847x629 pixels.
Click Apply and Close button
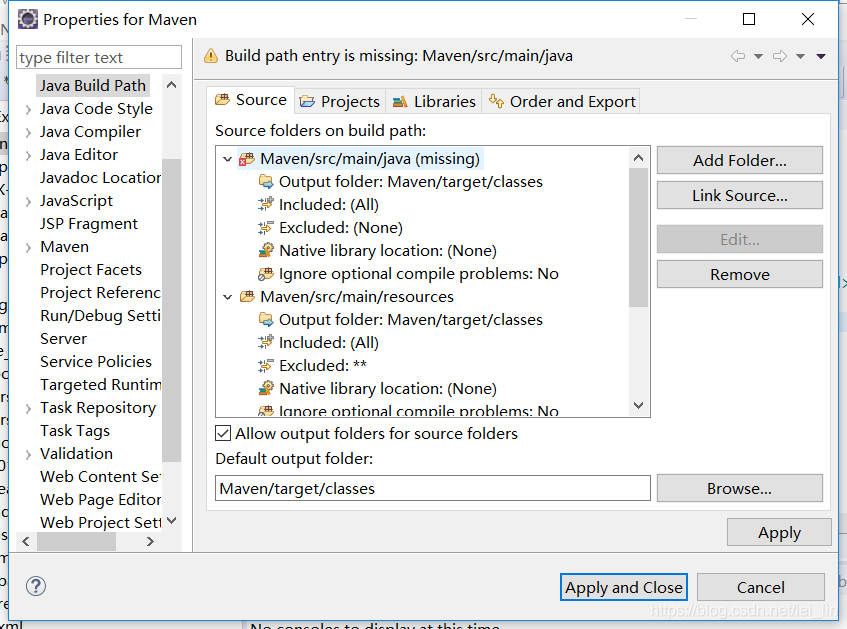[623, 587]
